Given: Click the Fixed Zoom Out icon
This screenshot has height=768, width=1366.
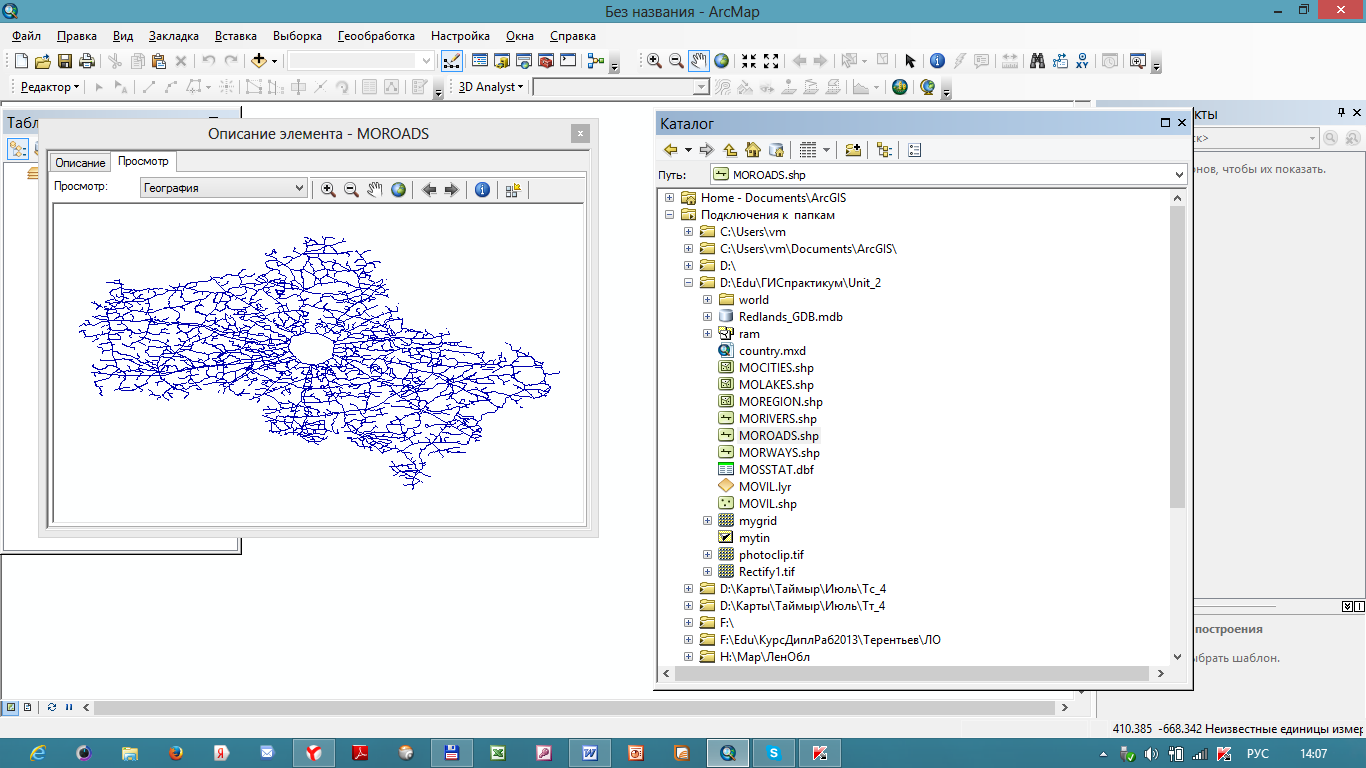Looking at the screenshot, I should pos(772,61).
